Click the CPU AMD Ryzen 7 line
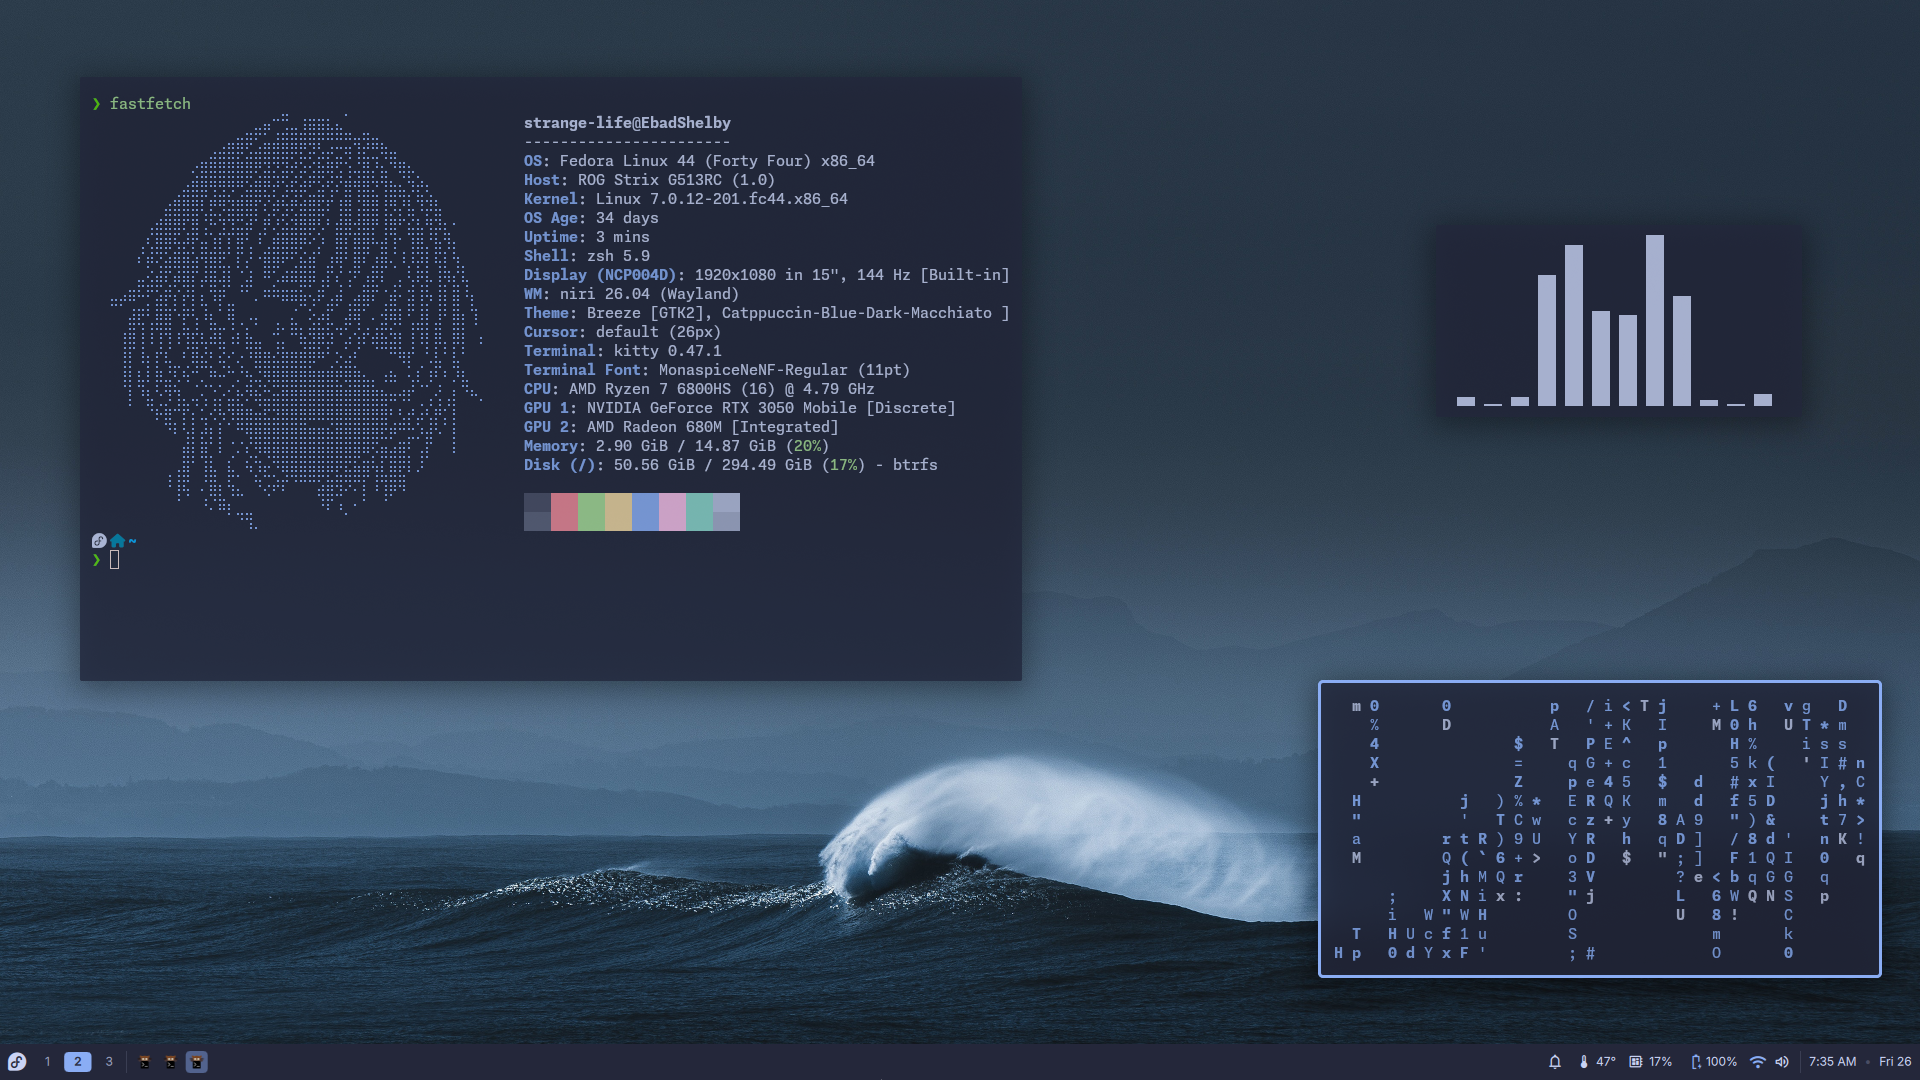The height and width of the screenshot is (1080, 1920). click(x=699, y=389)
